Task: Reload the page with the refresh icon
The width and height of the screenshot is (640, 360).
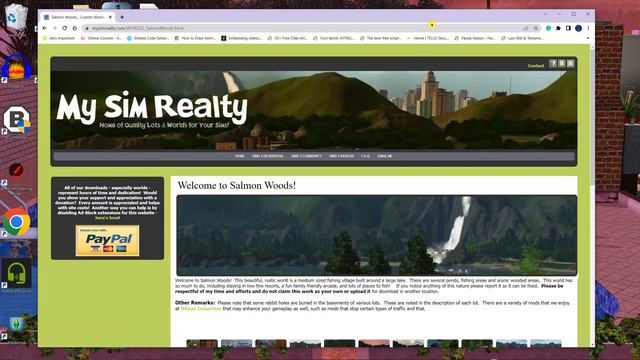Action: (x=64, y=28)
